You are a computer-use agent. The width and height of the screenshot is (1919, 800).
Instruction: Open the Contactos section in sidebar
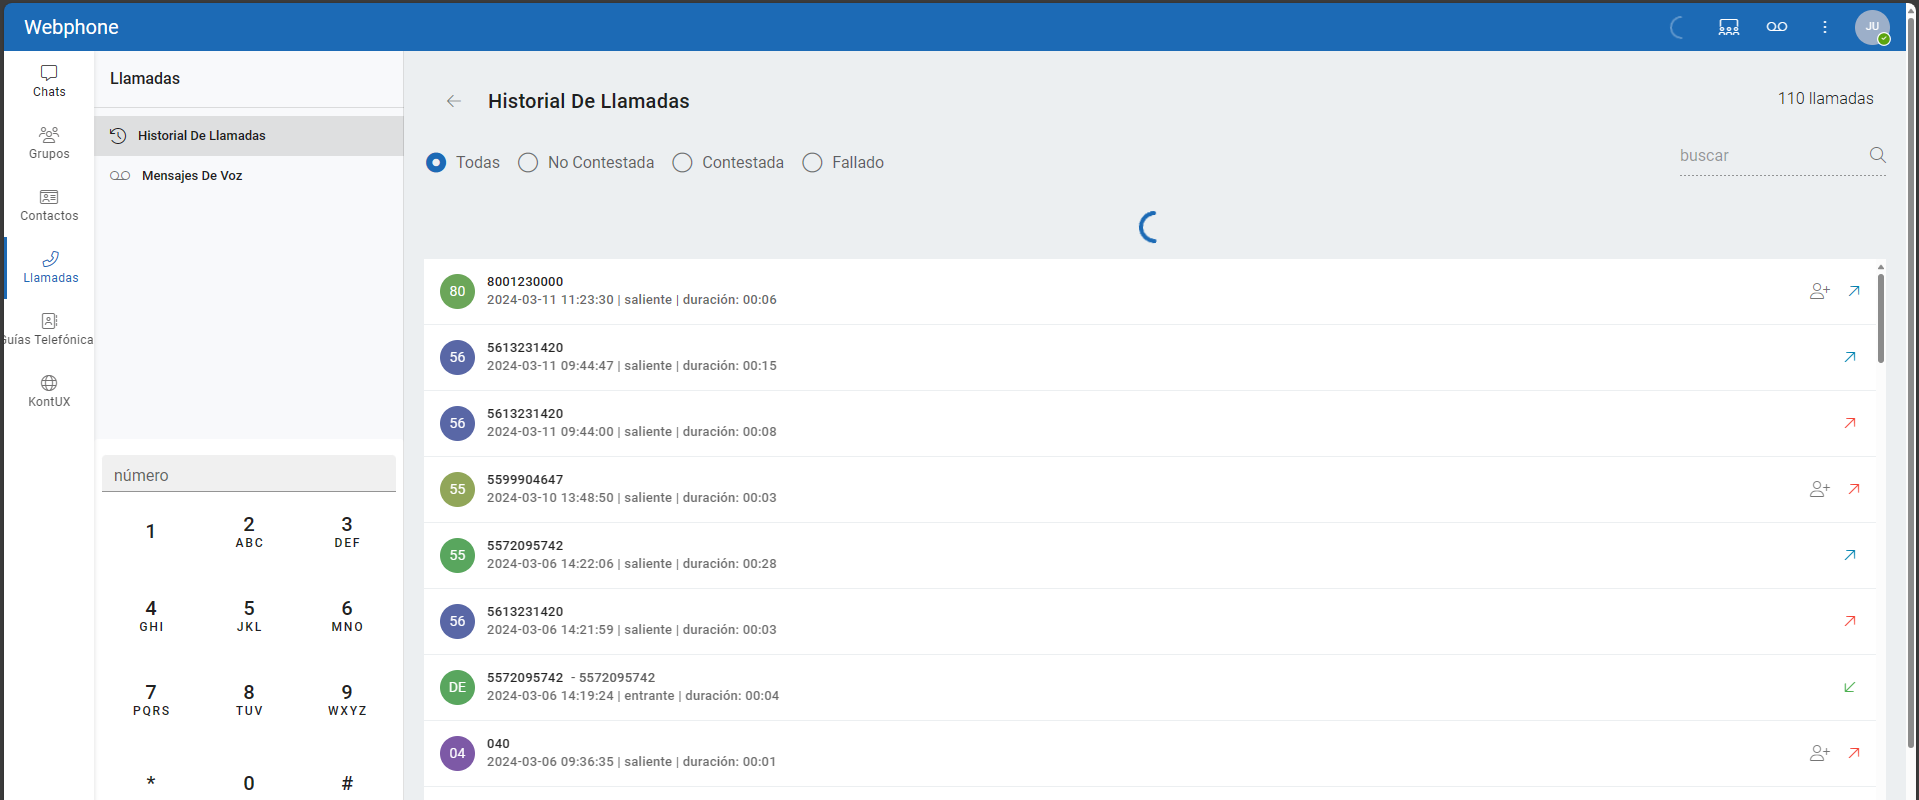[49, 205]
